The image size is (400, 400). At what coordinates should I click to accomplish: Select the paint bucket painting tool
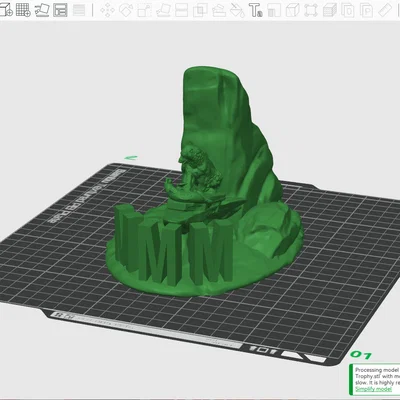[237, 10]
